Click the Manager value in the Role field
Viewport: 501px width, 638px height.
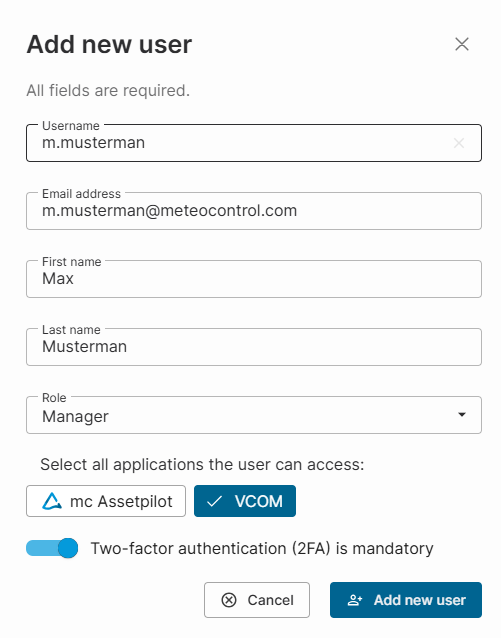75,416
